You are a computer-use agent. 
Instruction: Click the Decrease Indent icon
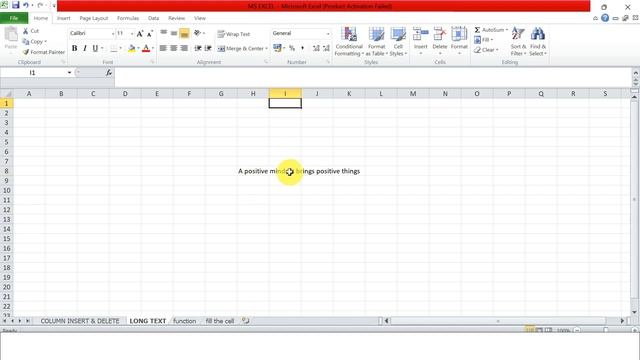tap(198, 48)
